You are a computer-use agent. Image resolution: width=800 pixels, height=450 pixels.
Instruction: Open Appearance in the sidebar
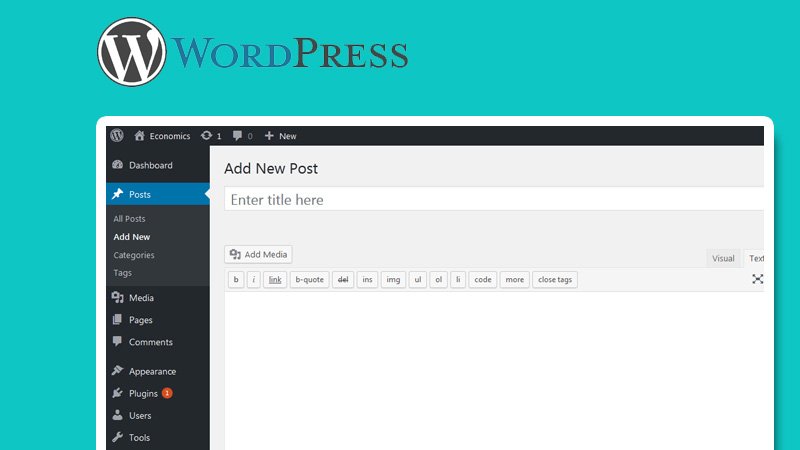(158, 371)
